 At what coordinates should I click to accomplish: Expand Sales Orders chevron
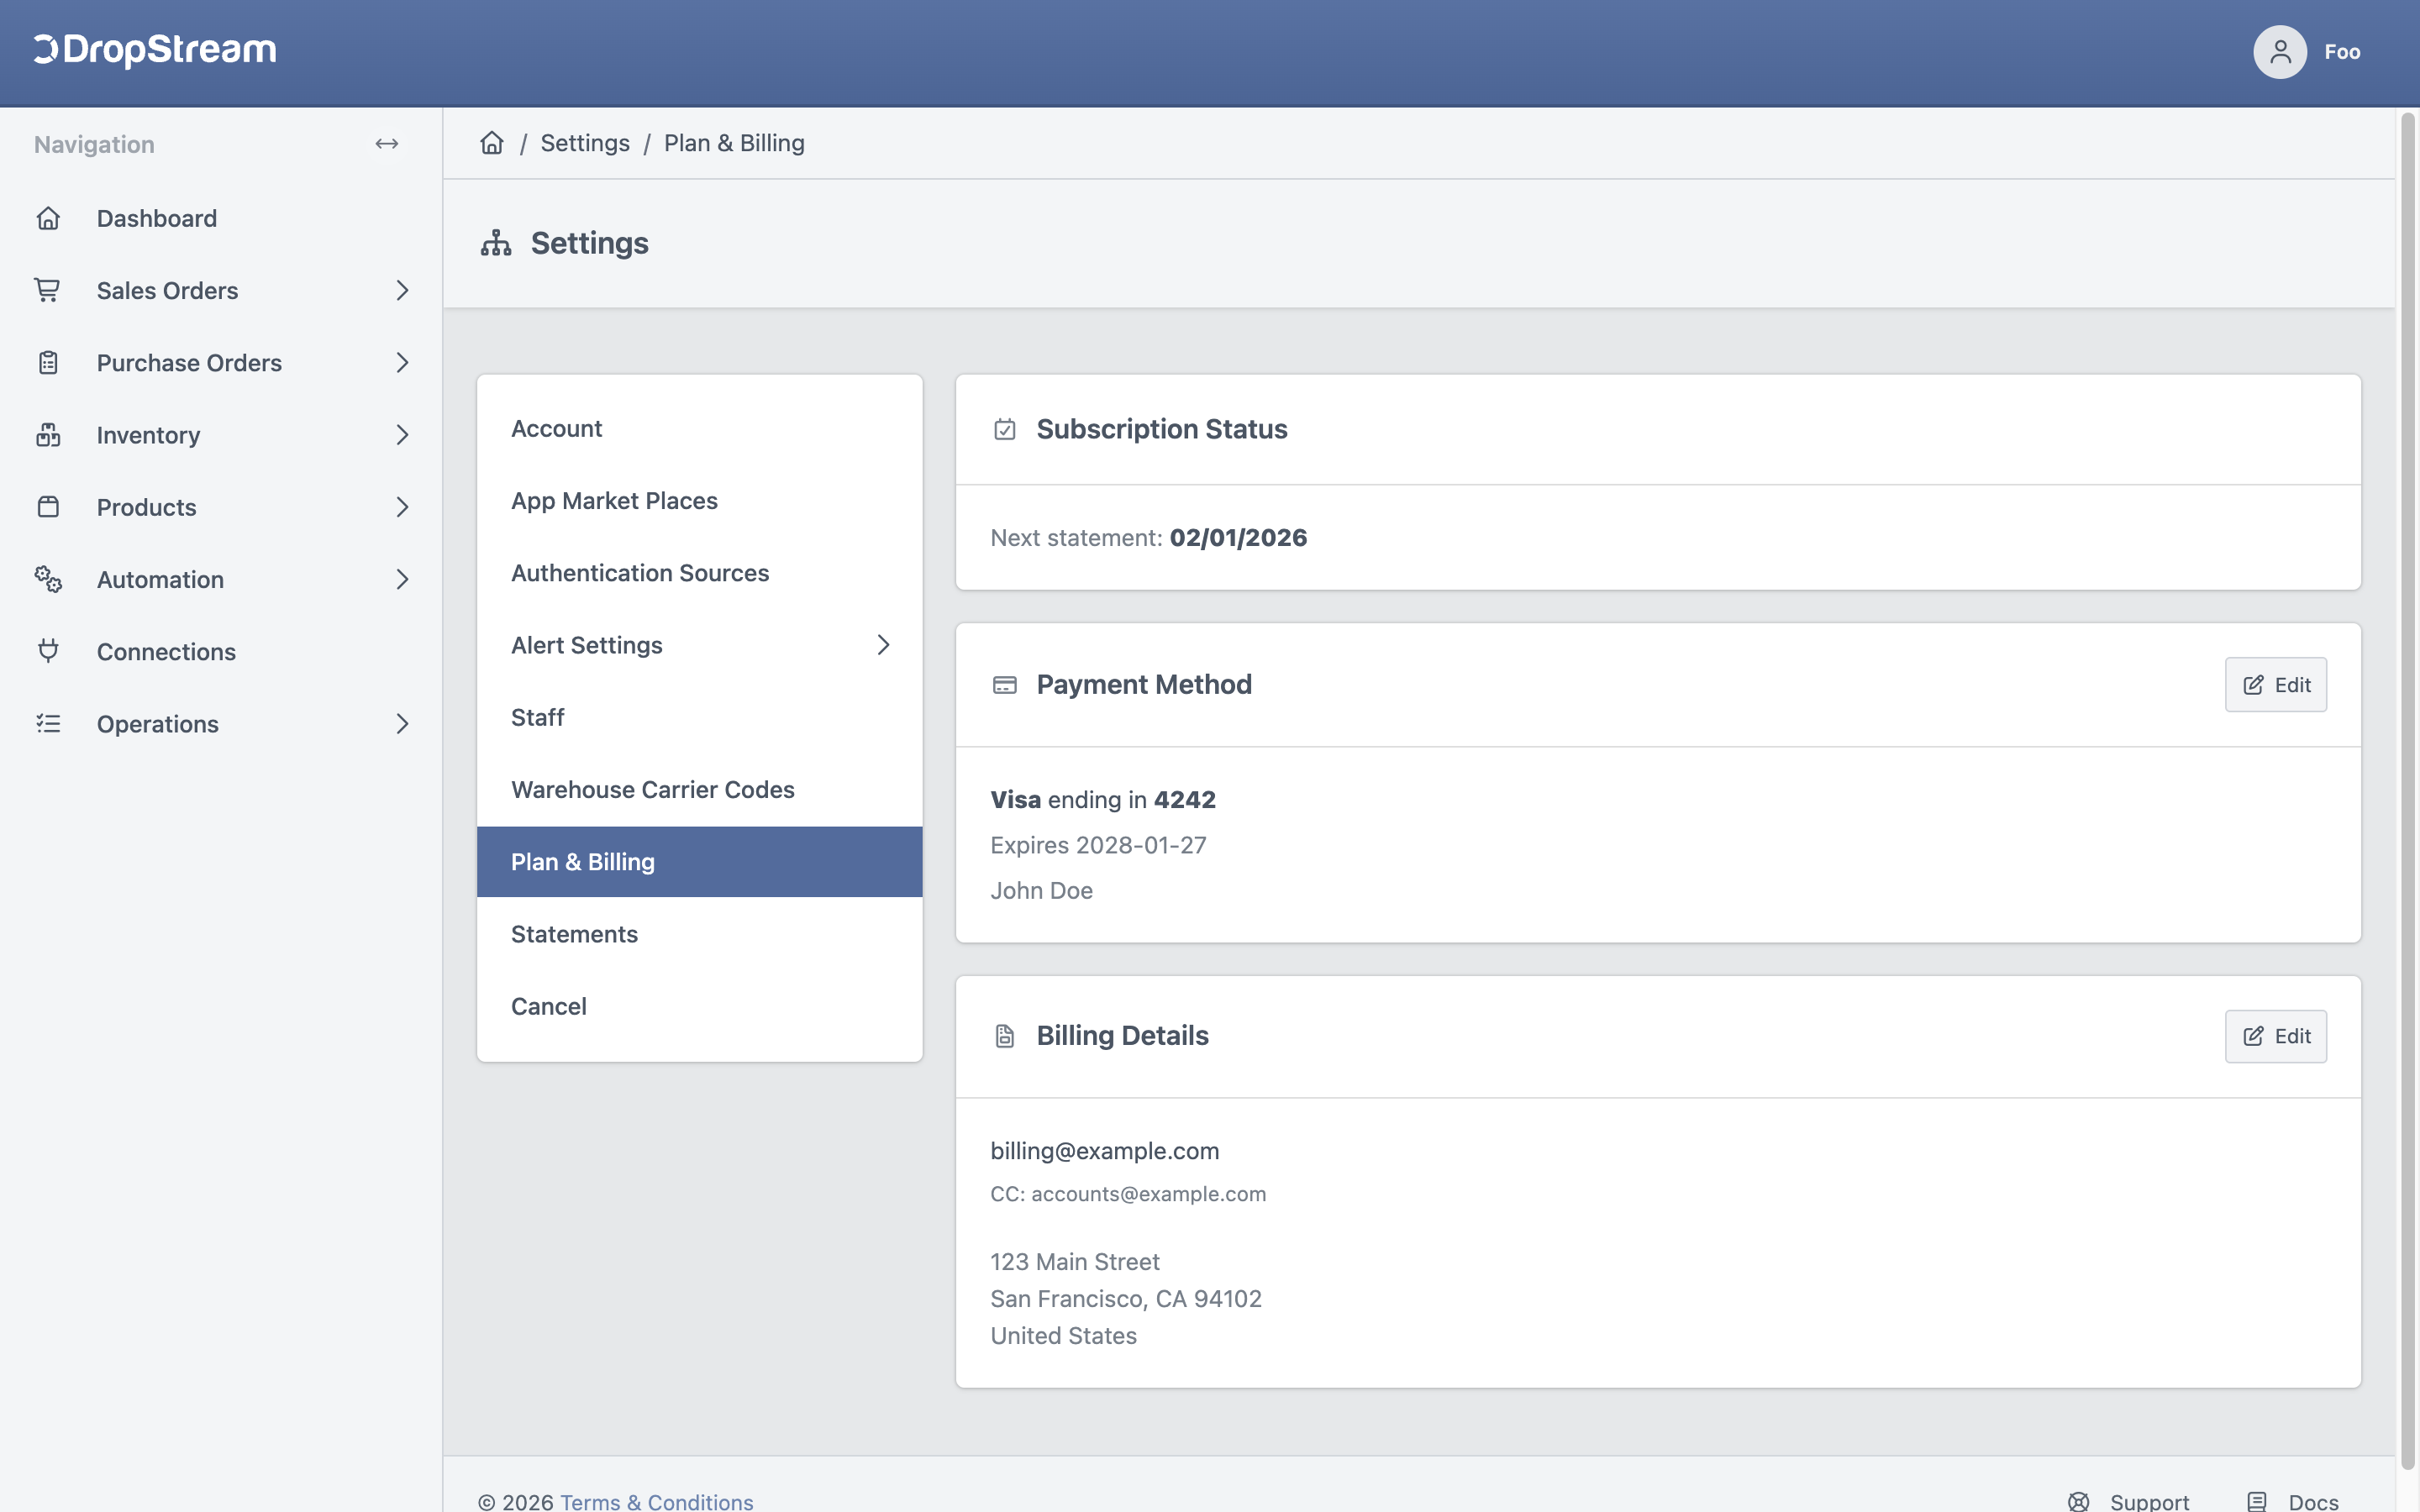click(x=402, y=290)
